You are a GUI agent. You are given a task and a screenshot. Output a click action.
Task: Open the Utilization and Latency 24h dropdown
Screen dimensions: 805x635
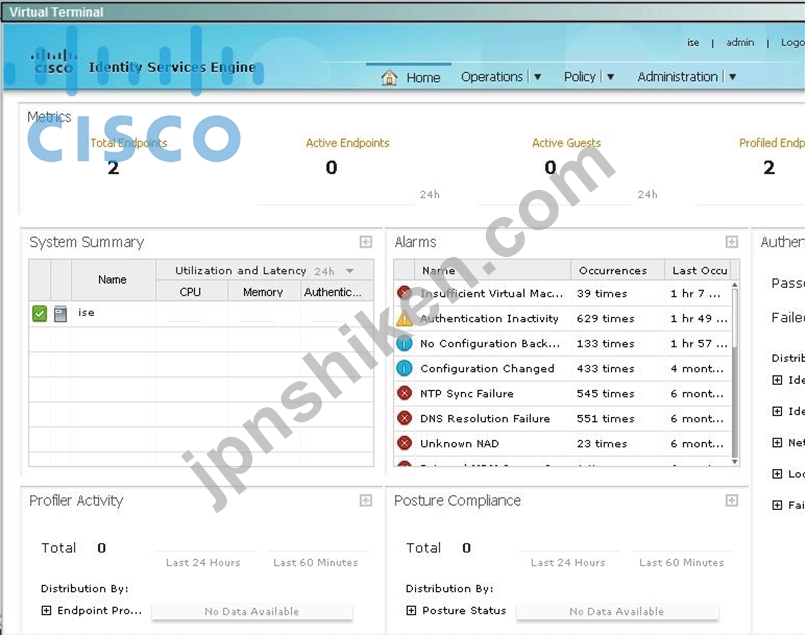[x=350, y=271]
